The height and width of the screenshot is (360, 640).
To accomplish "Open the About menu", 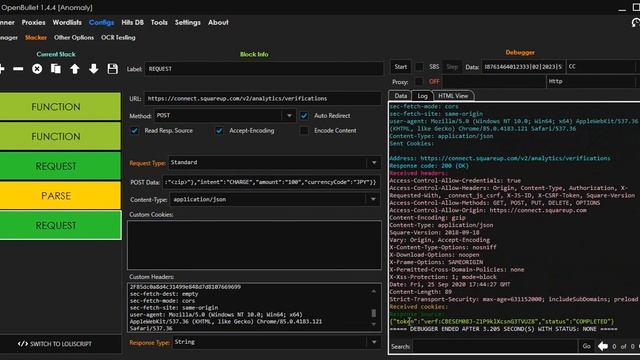I will (218, 22).
